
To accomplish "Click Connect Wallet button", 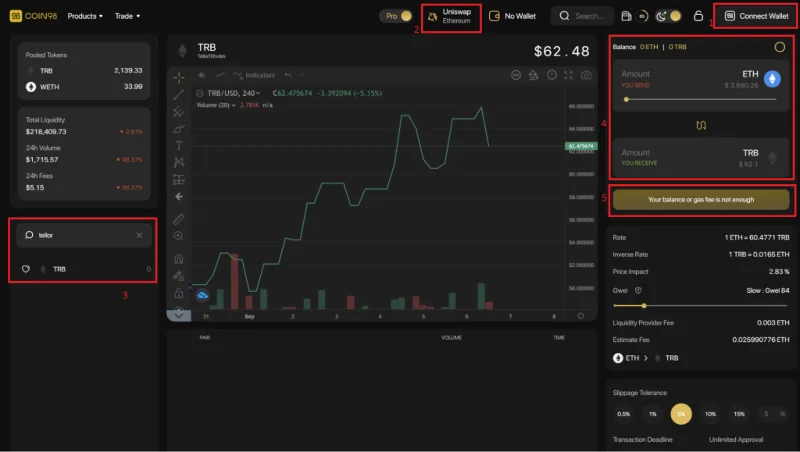I will pyautogui.click(x=757, y=16).
